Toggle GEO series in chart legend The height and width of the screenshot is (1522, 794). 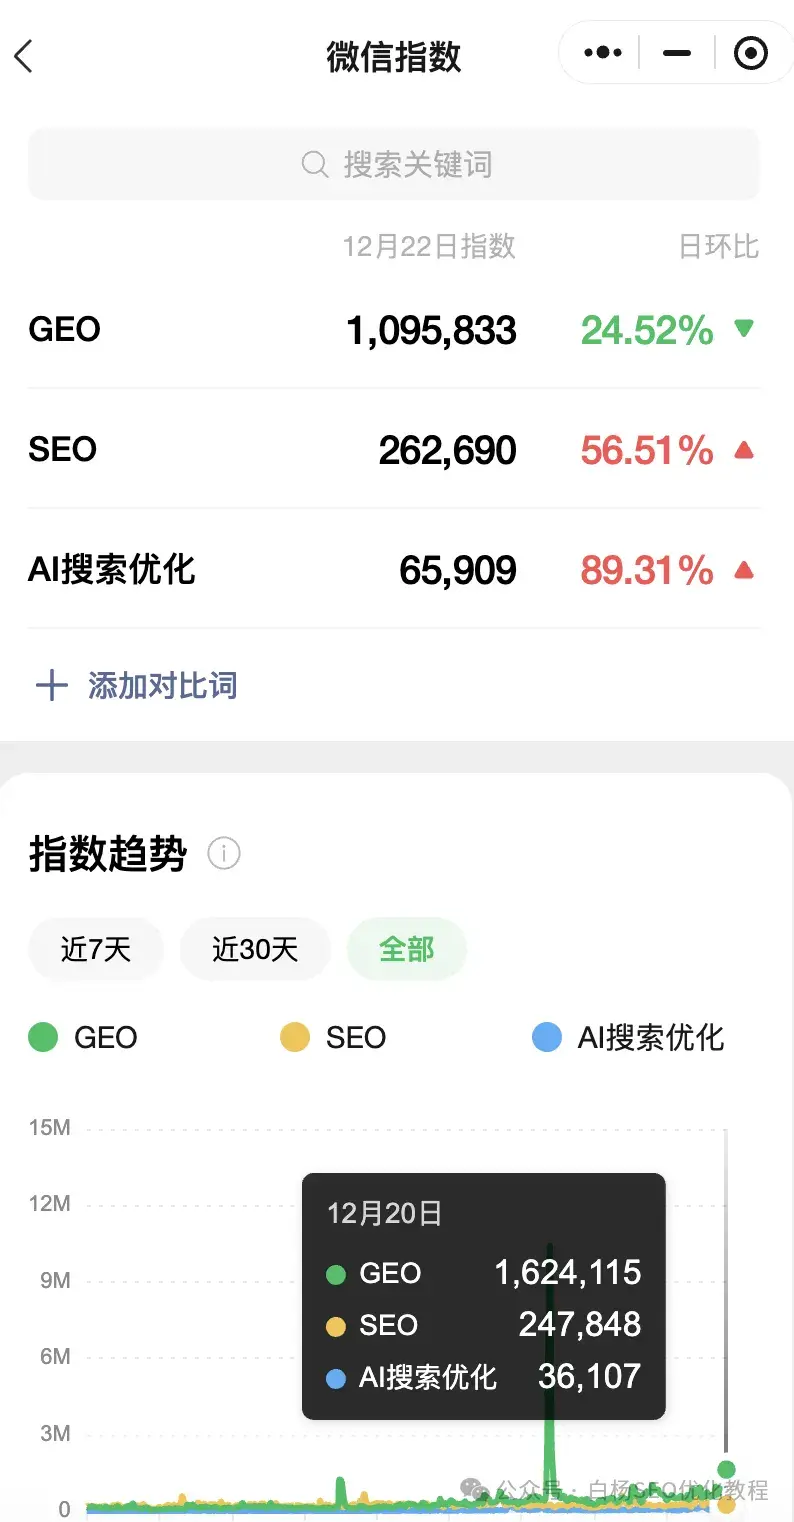pos(84,1038)
